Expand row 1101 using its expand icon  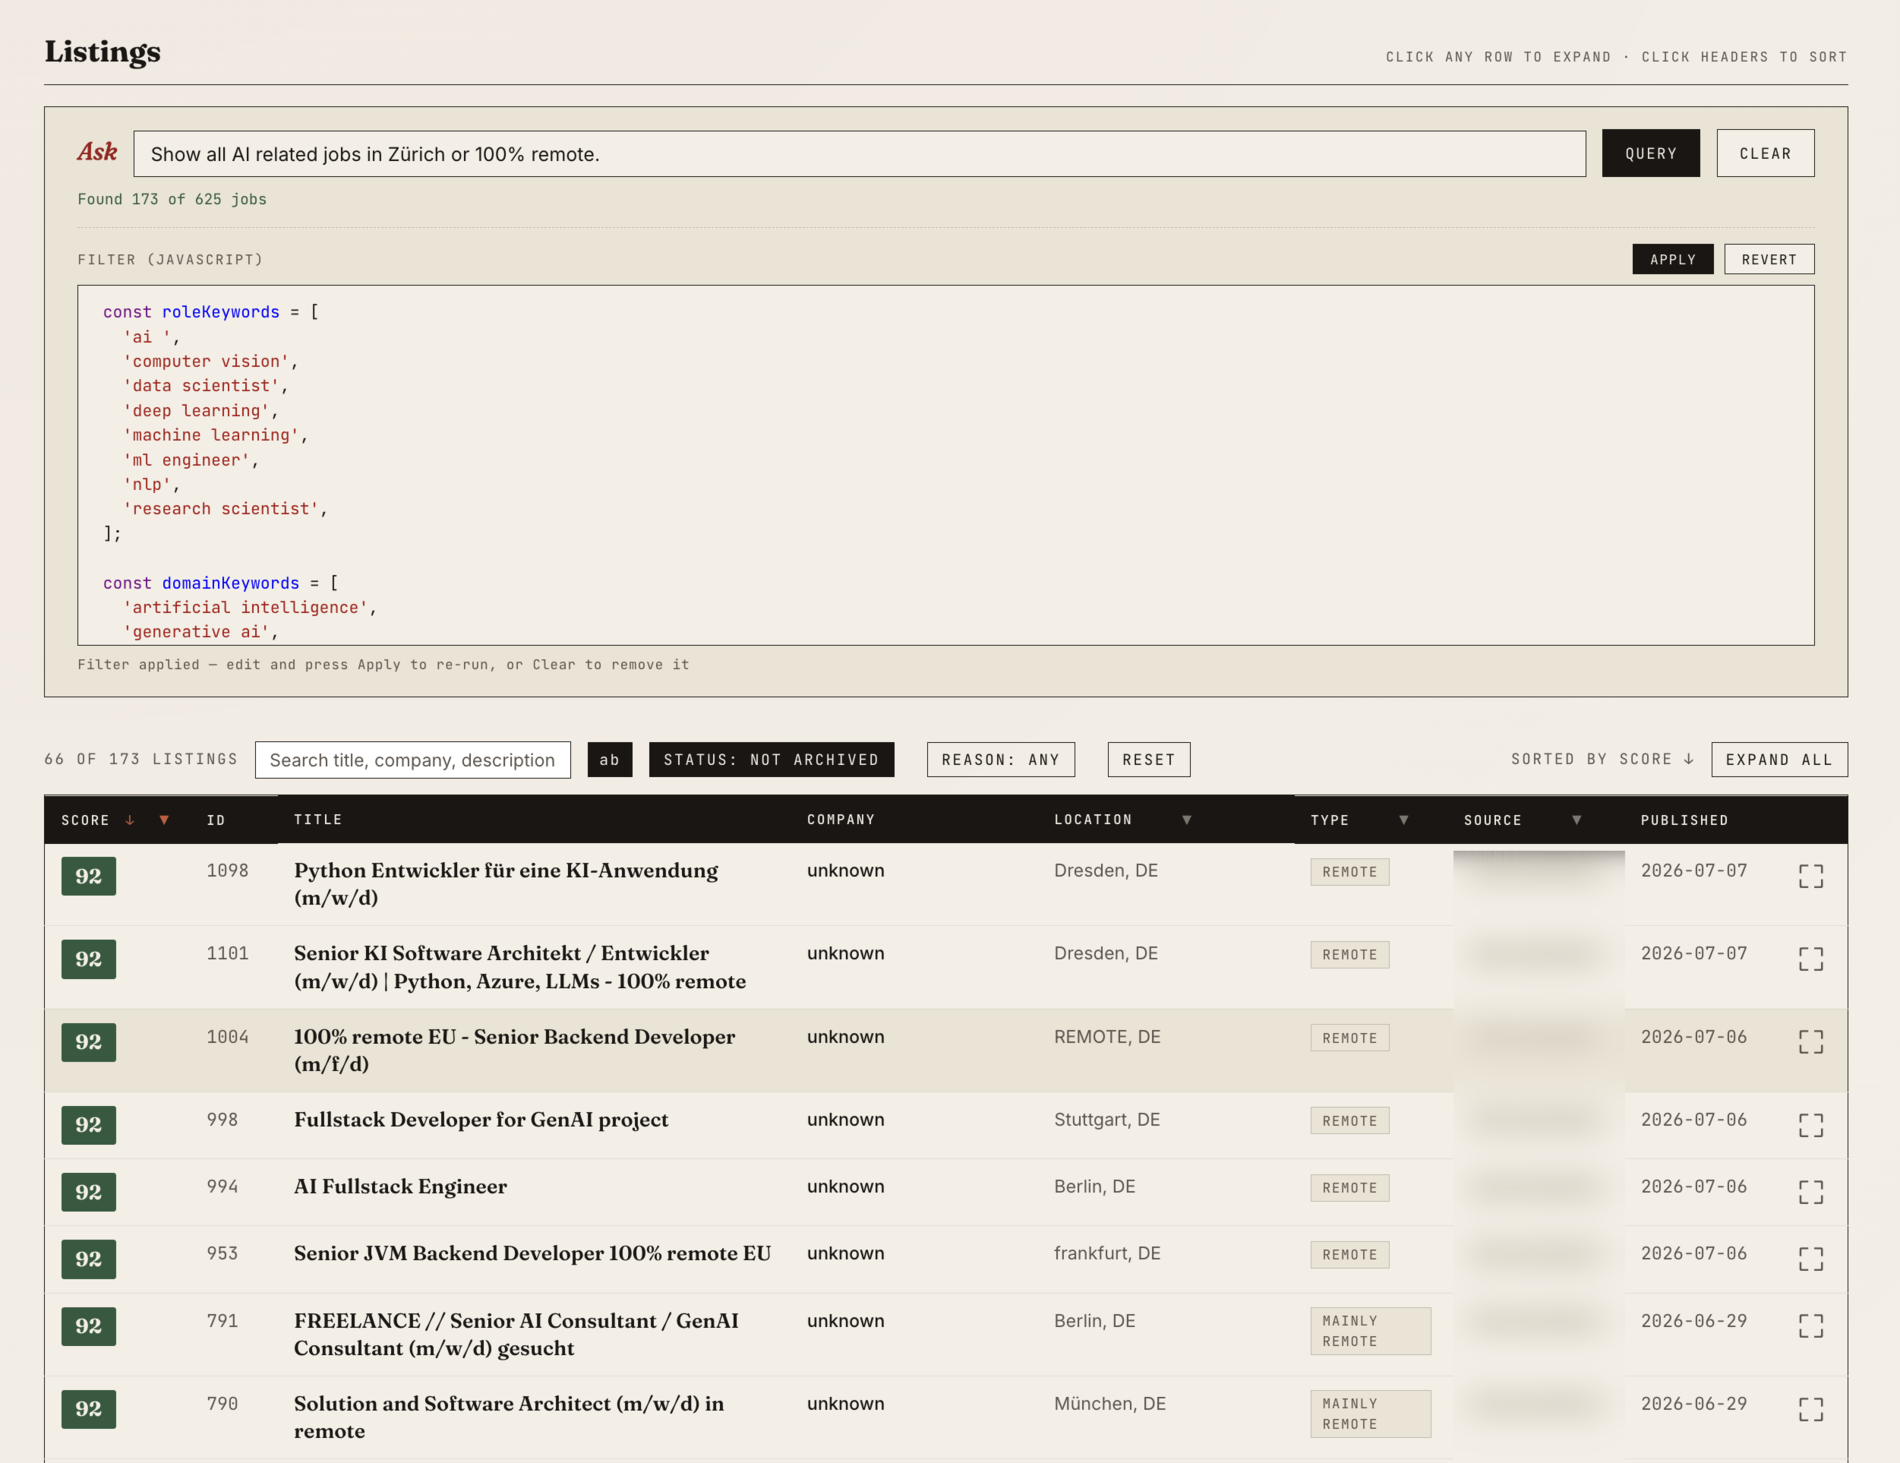1811,959
